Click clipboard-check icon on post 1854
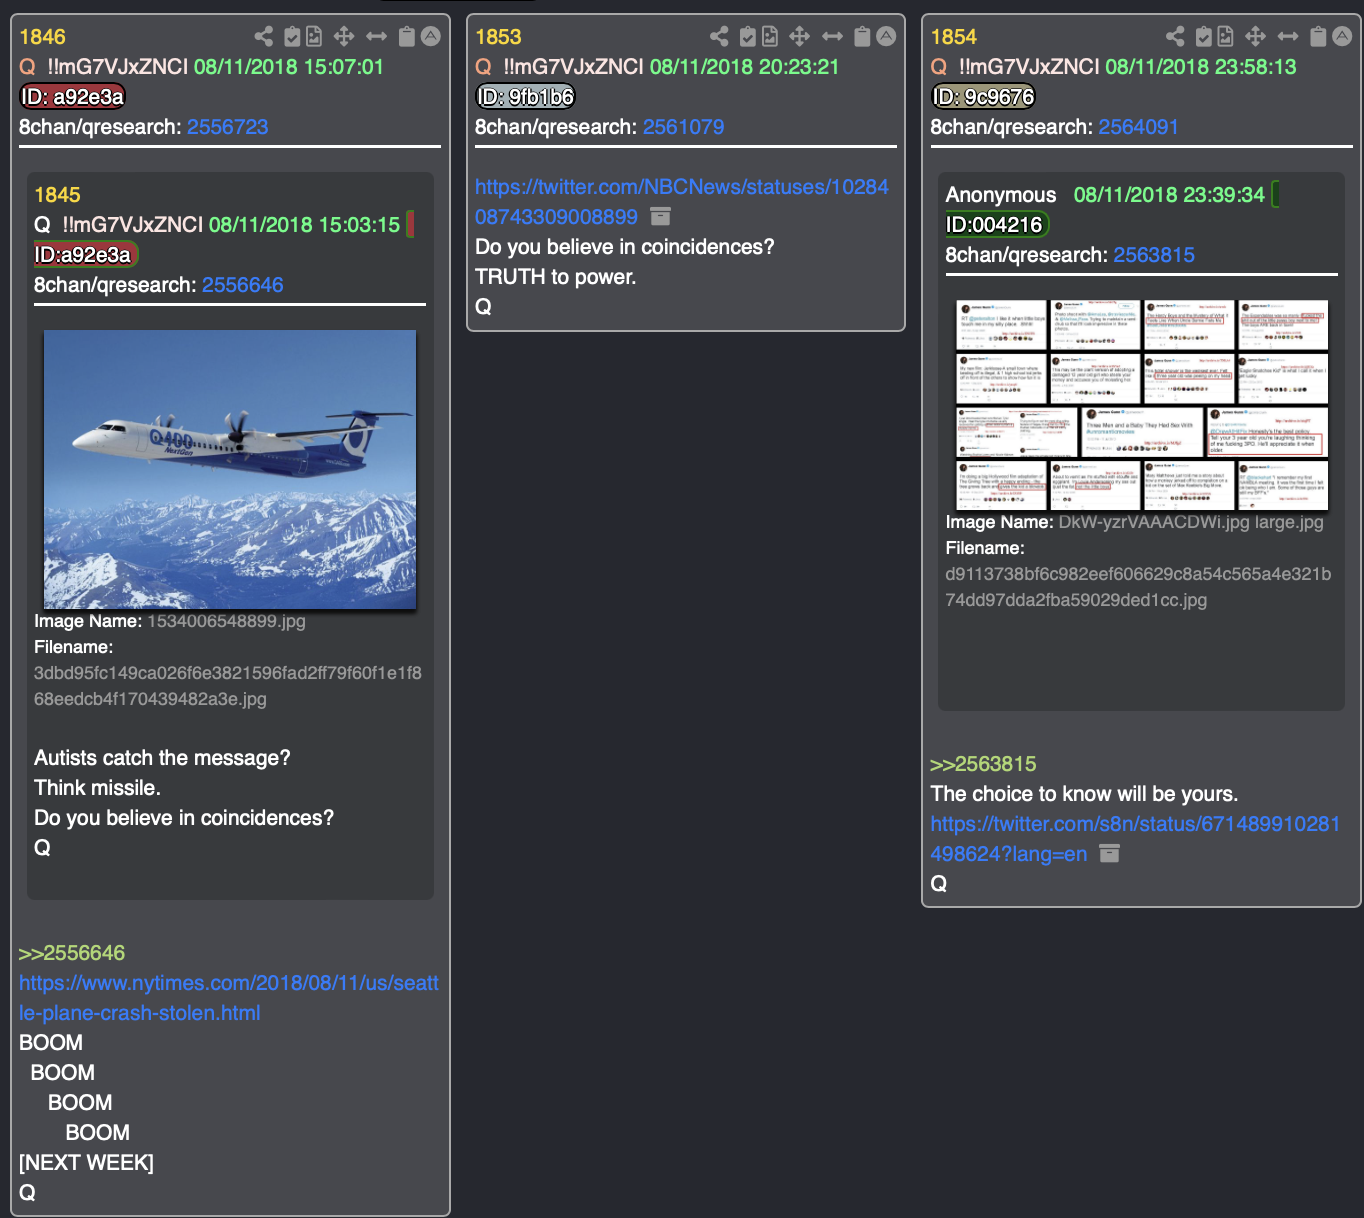 1204,37
